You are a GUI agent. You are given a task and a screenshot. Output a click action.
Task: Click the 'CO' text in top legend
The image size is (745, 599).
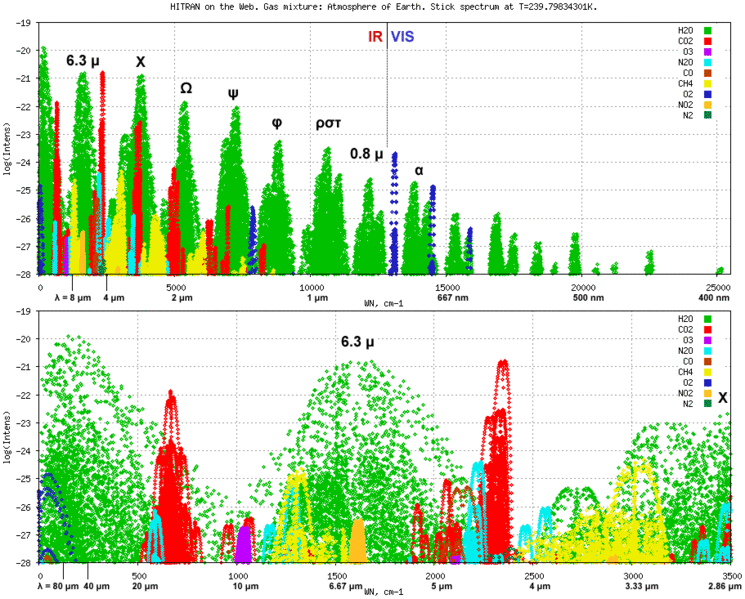[x=688, y=73]
